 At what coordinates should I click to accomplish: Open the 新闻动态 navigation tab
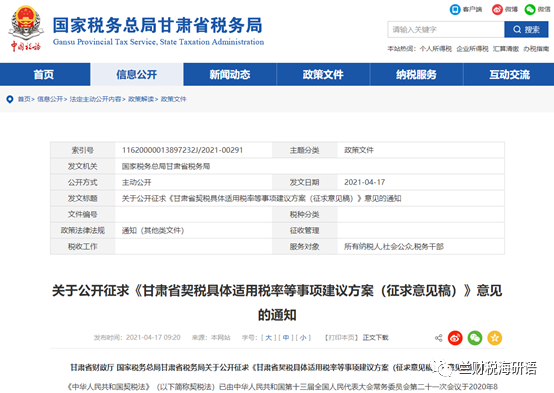pos(230,75)
